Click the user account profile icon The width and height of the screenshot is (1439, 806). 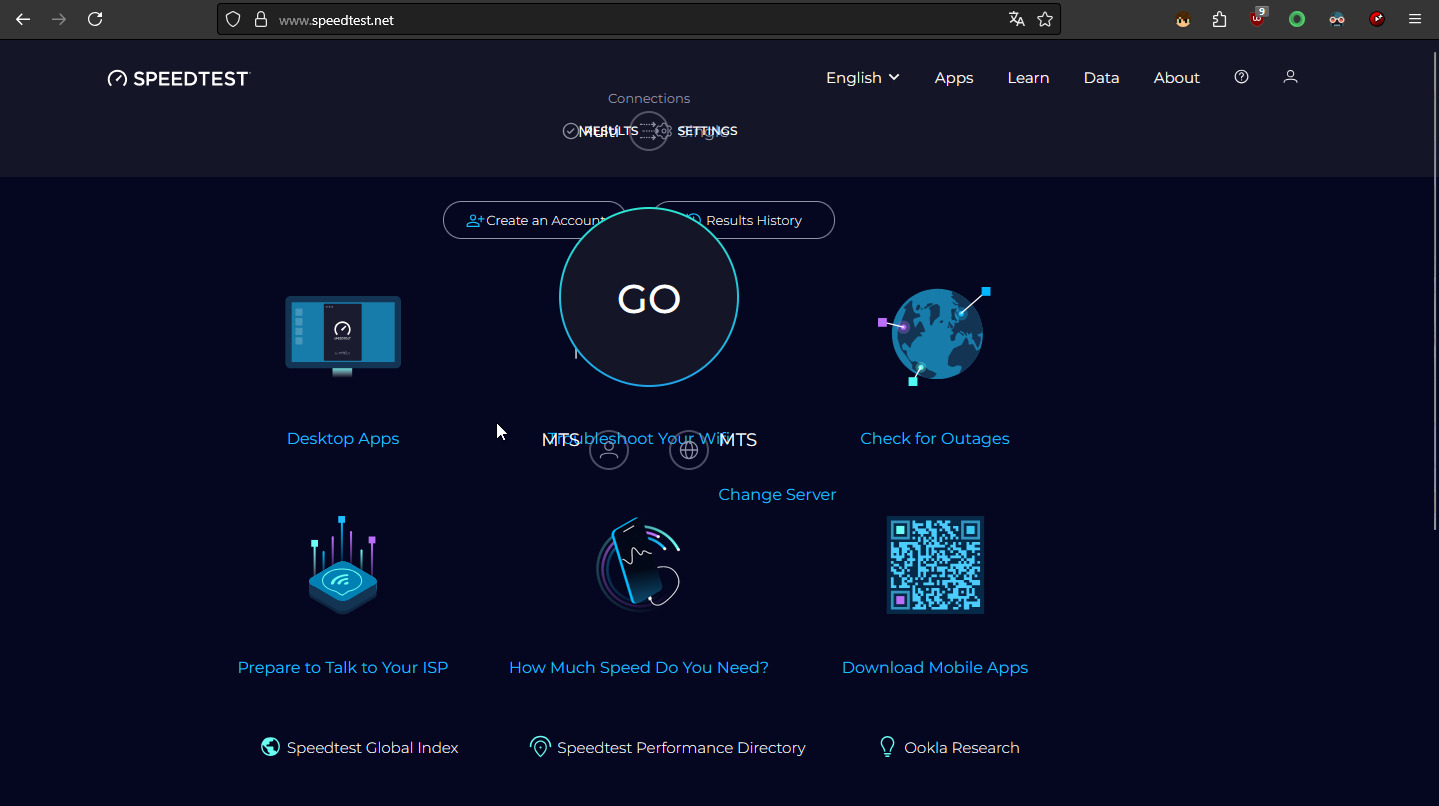(1290, 77)
